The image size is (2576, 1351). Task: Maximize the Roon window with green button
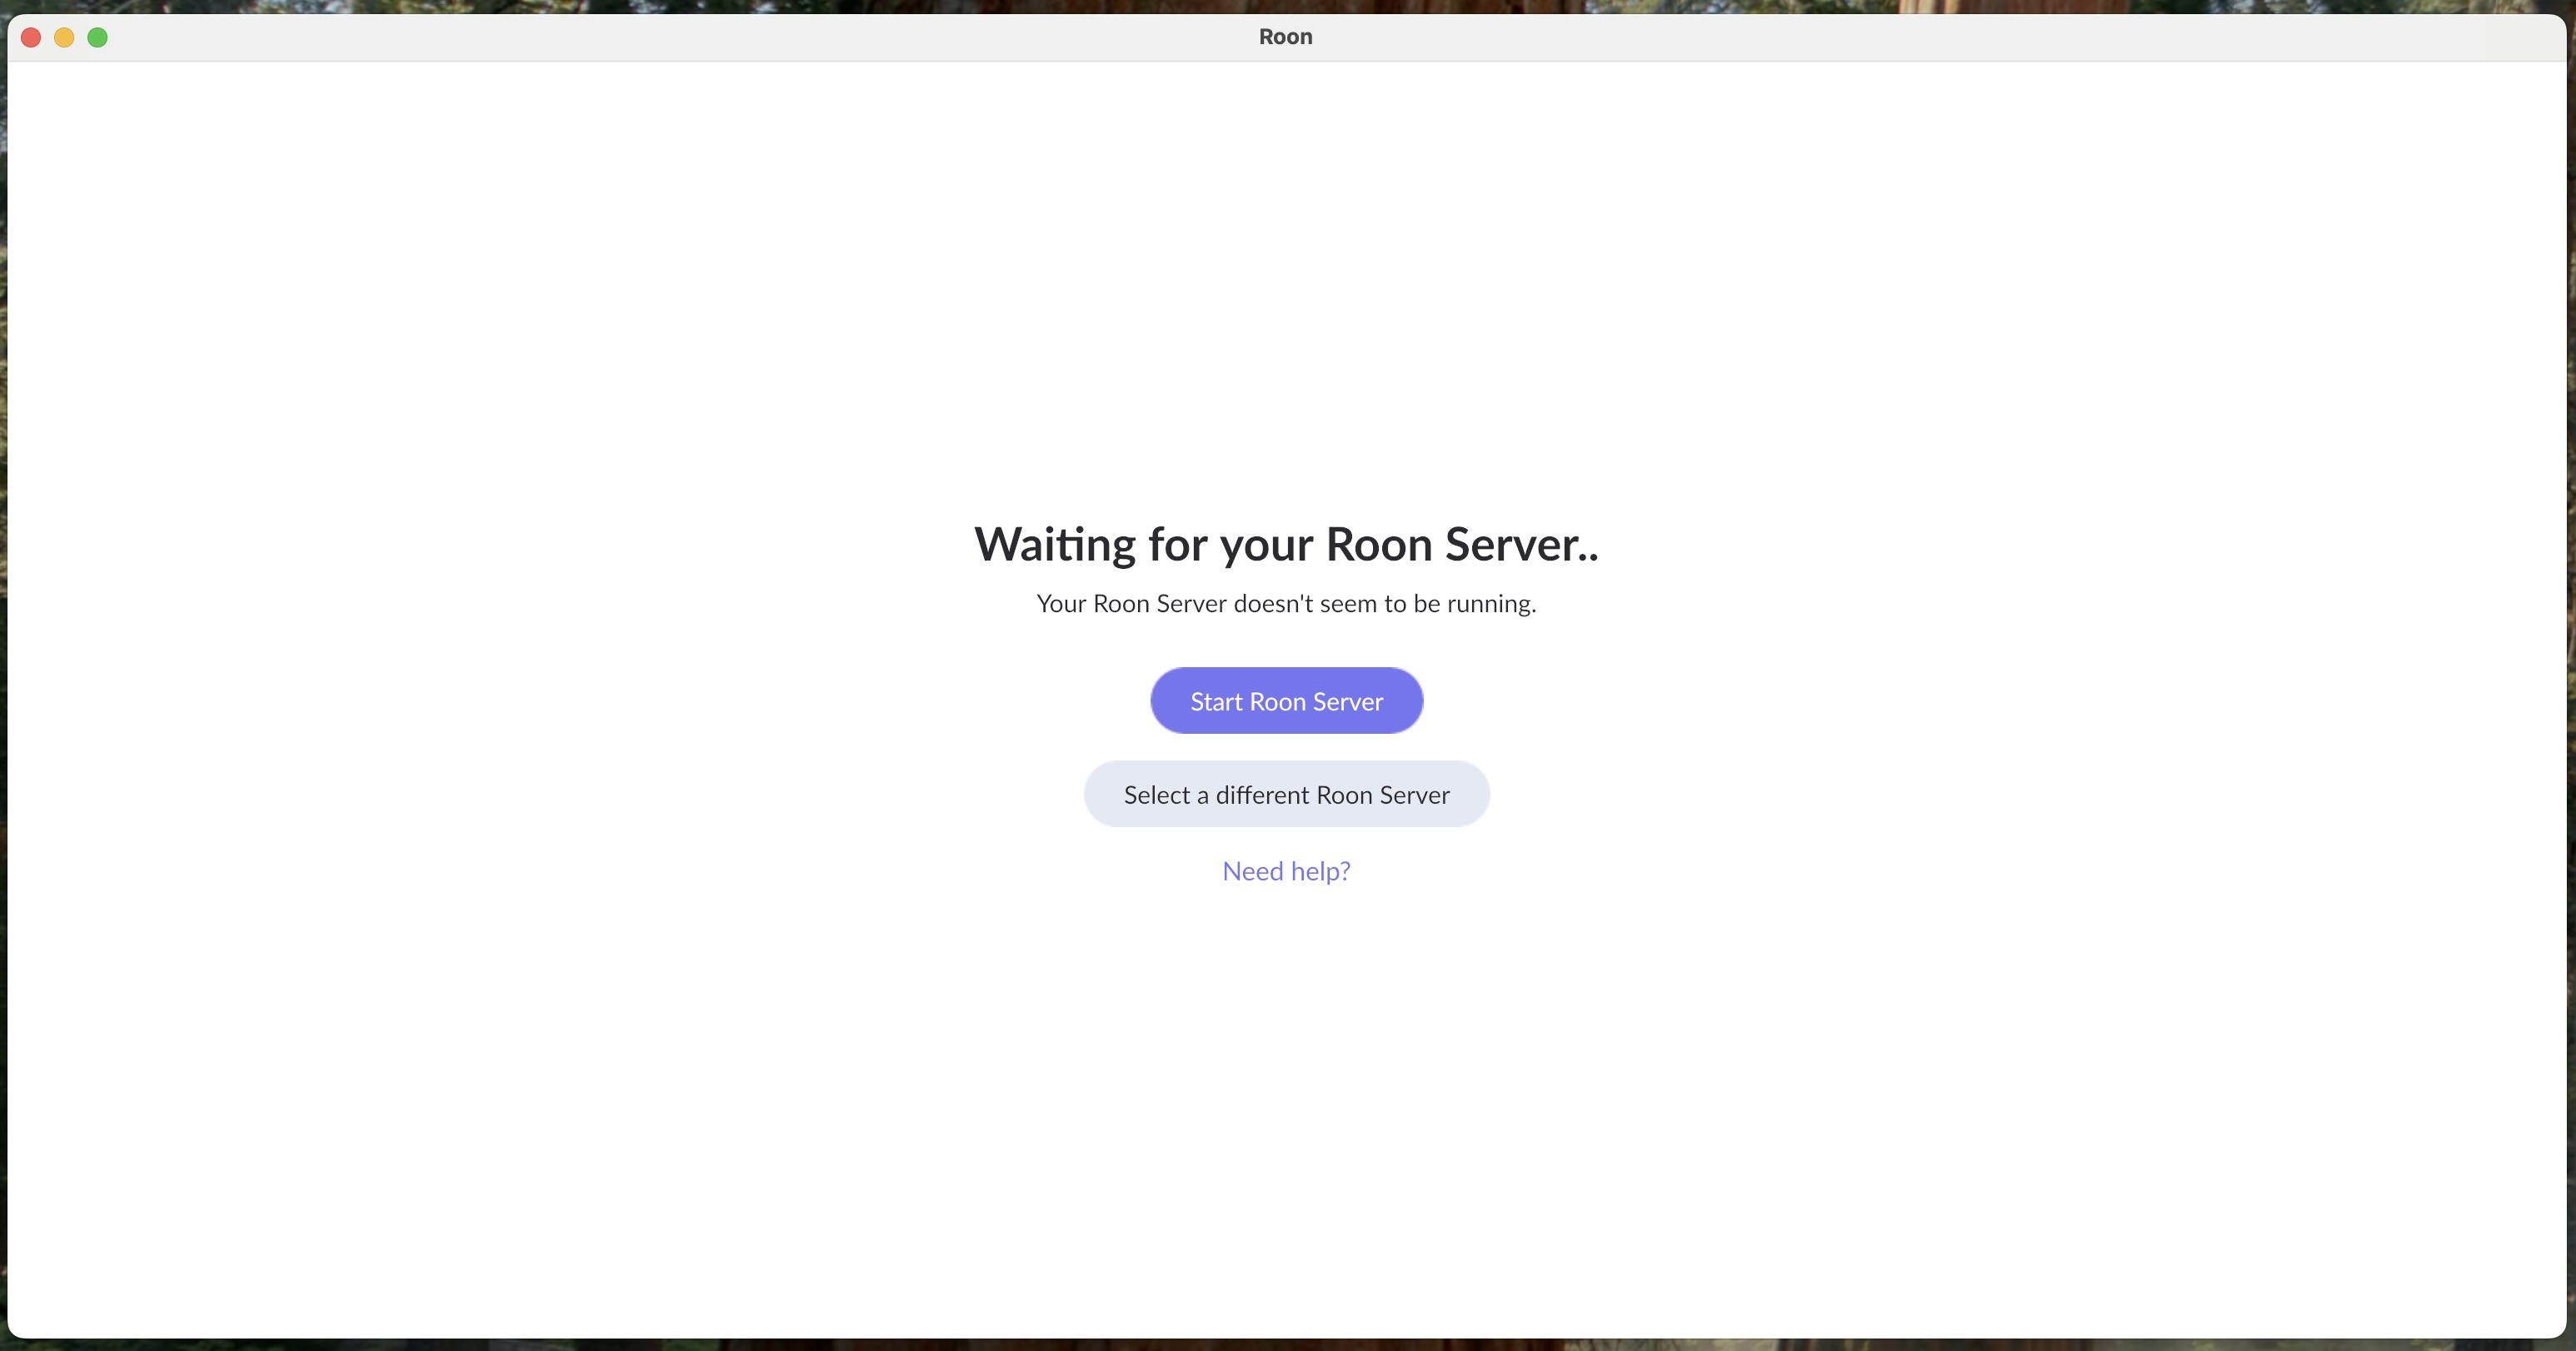(x=97, y=38)
